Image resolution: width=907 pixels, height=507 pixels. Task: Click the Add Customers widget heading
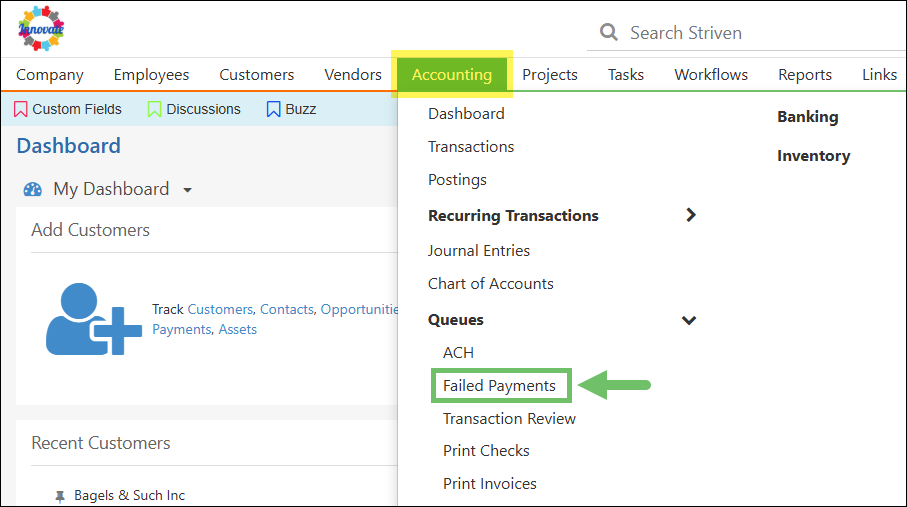(x=90, y=230)
